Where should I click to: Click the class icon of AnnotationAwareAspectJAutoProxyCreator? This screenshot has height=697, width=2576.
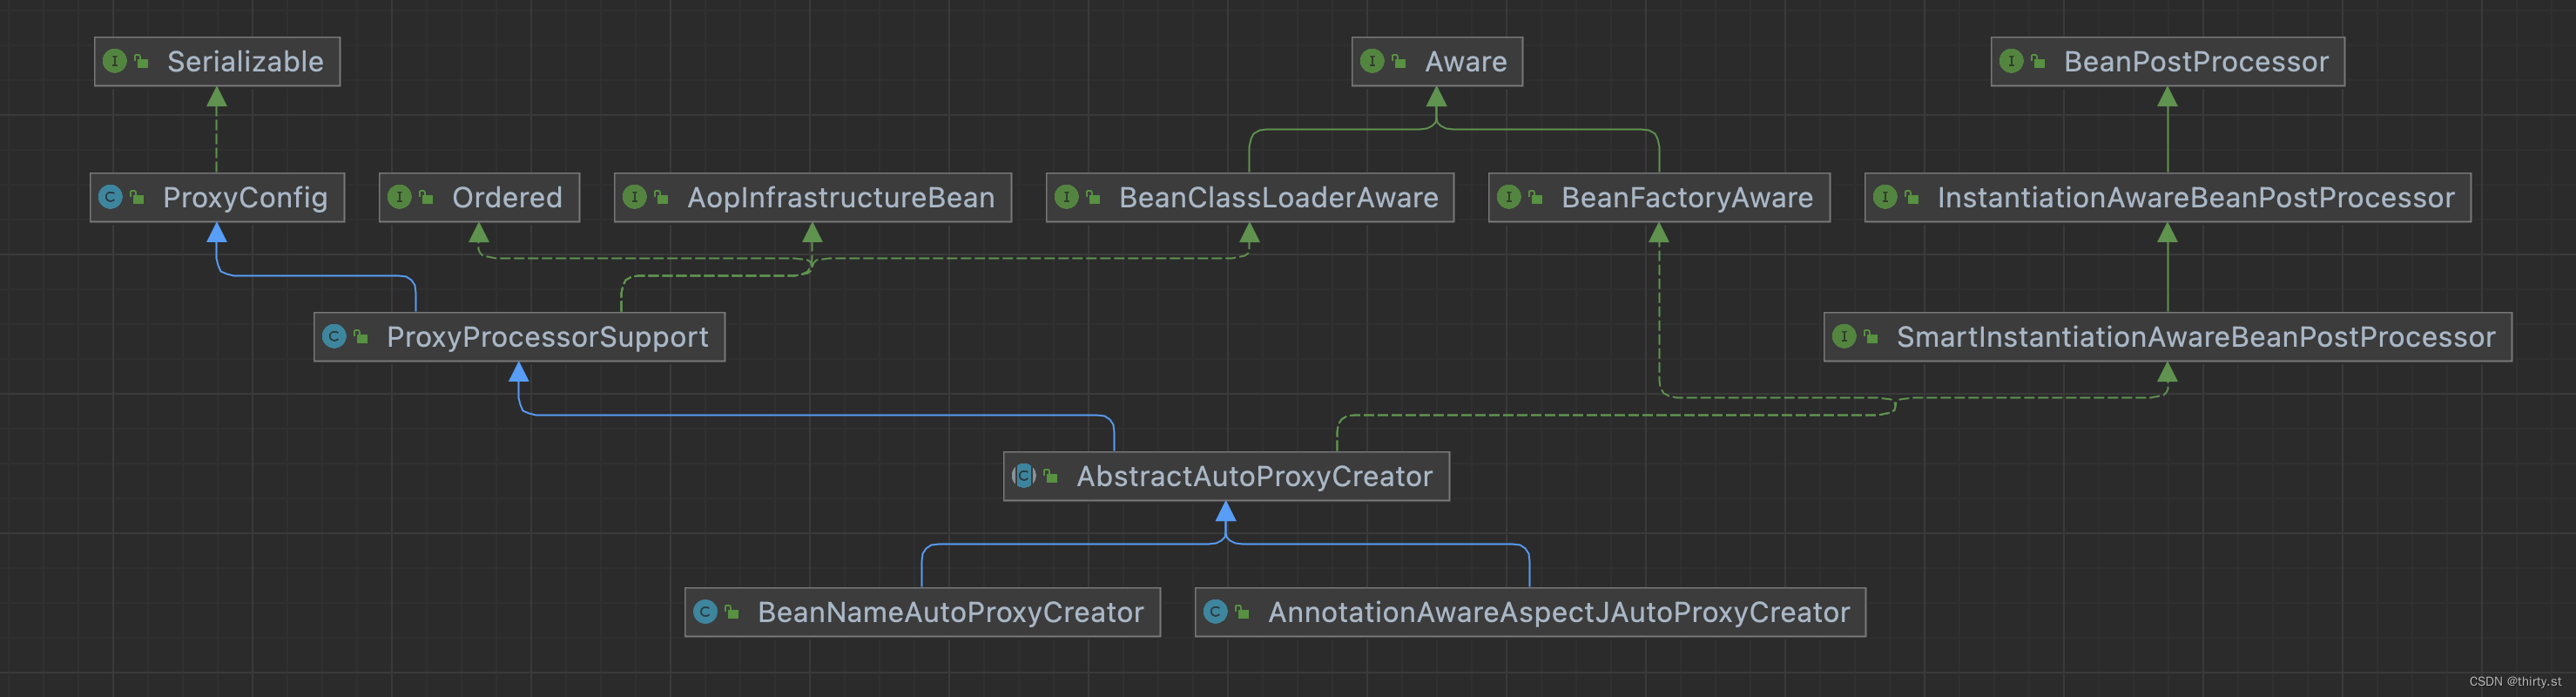[x=1216, y=612]
